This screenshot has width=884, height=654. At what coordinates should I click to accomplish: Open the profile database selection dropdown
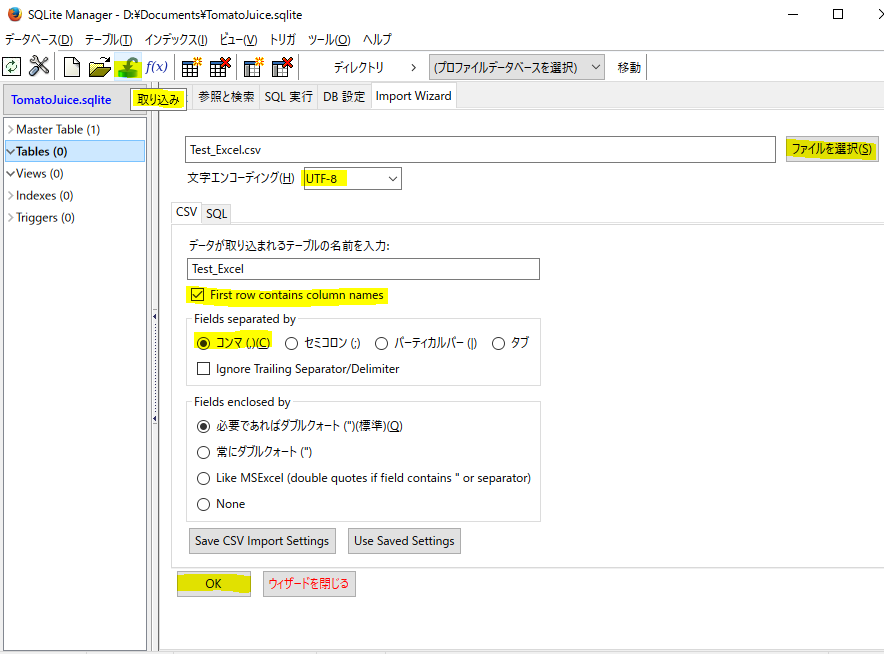tap(517, 67)
